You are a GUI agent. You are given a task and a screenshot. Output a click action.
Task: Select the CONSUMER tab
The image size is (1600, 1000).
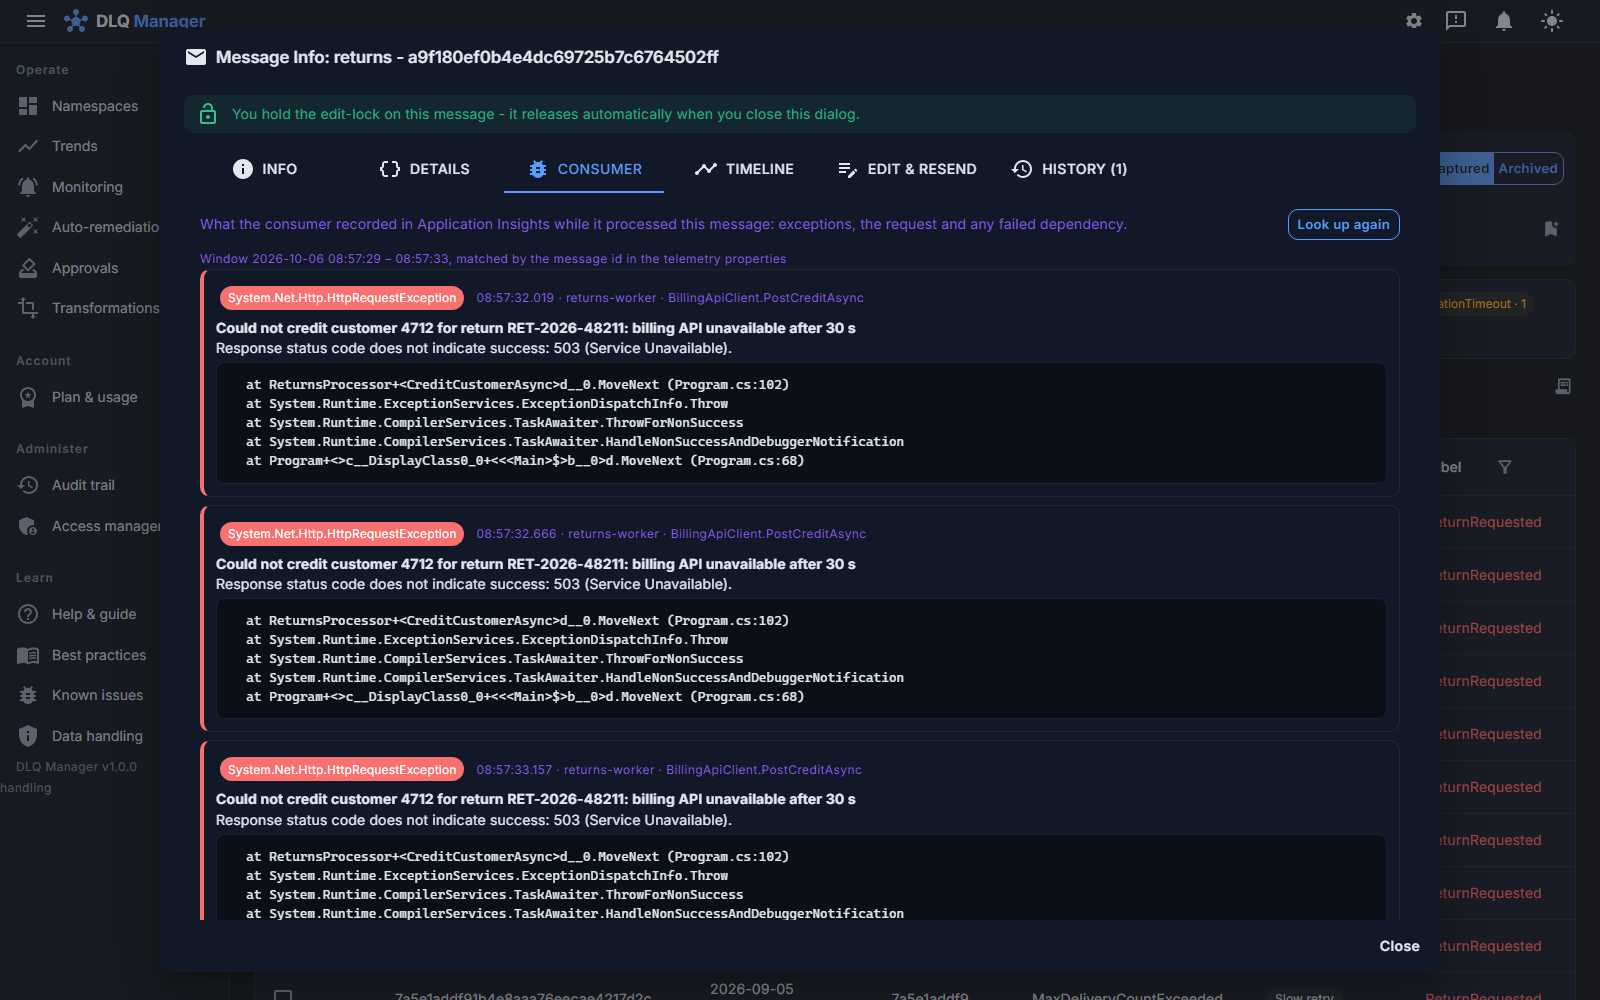[584, 169]
